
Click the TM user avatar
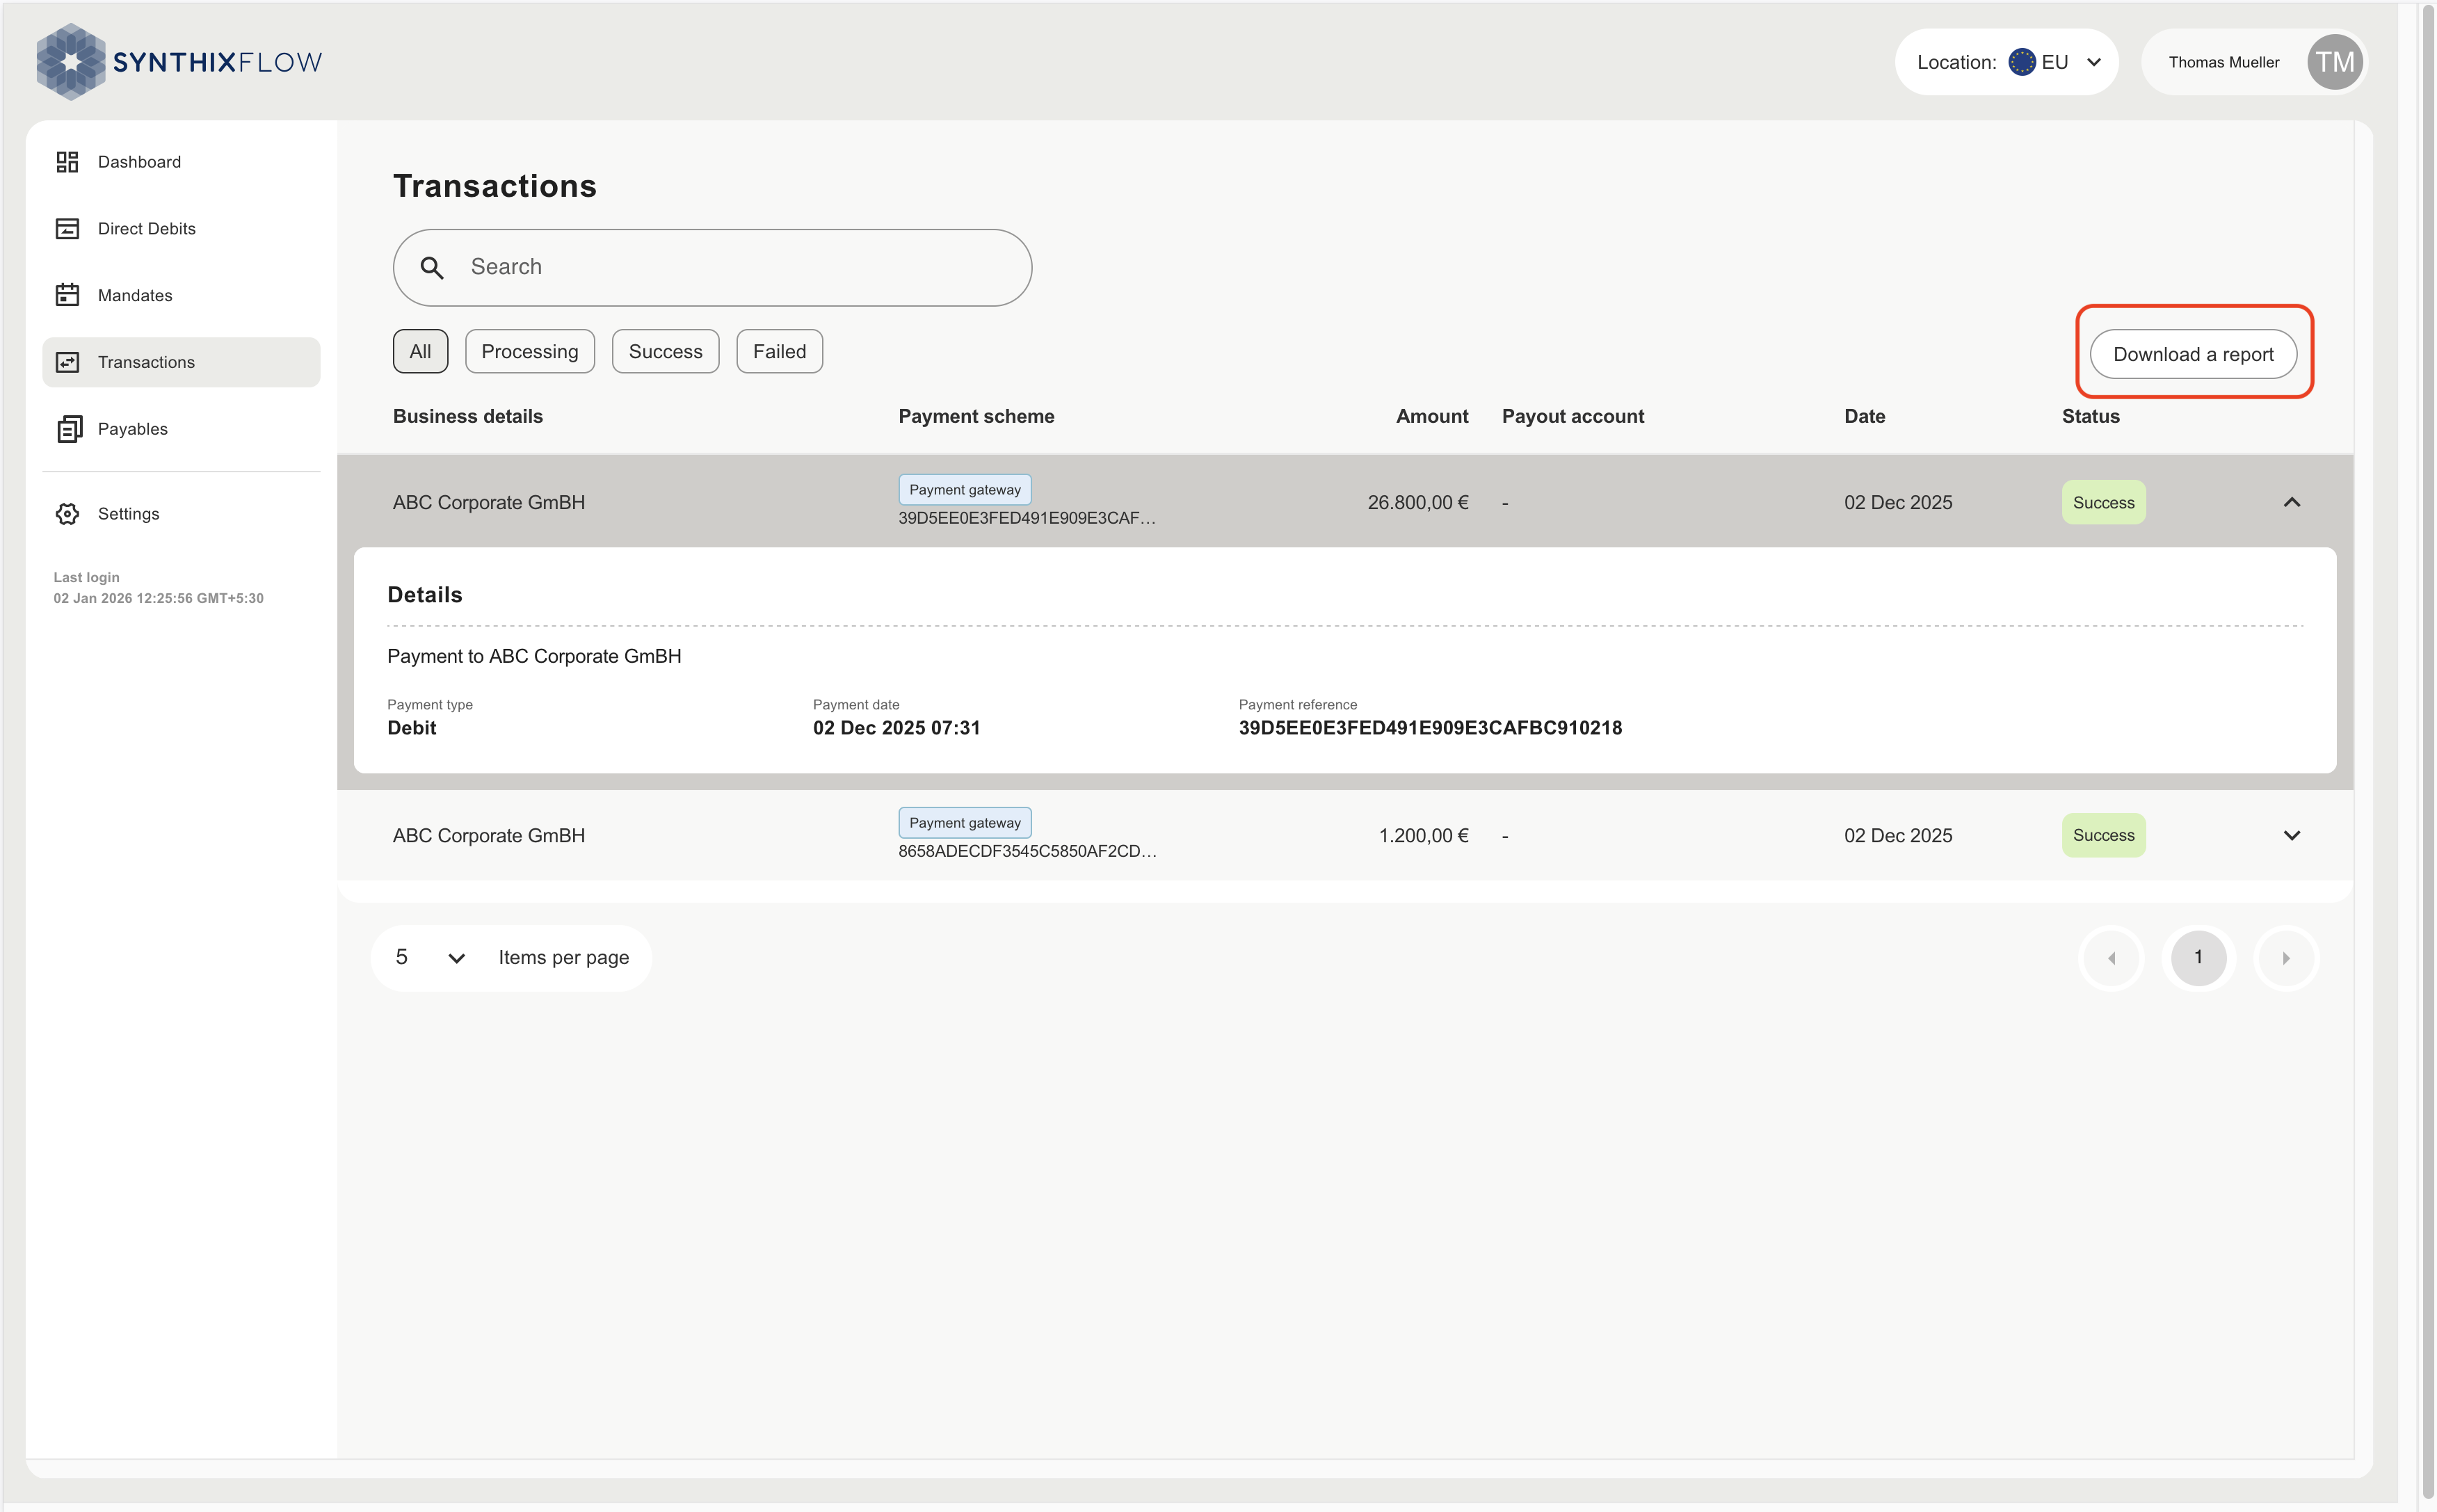pos(2334,62)
